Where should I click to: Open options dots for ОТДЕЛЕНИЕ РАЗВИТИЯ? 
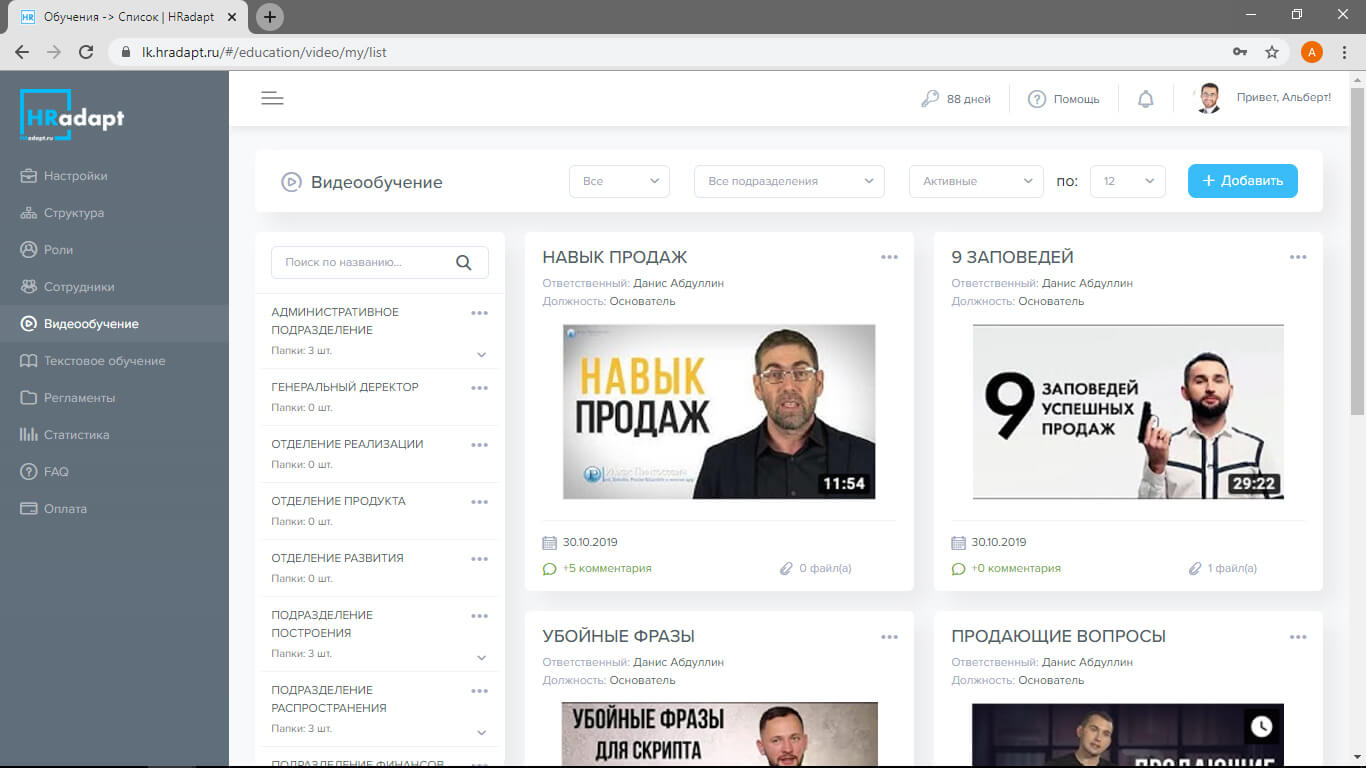pyautogui.click(x=479, y=559)
